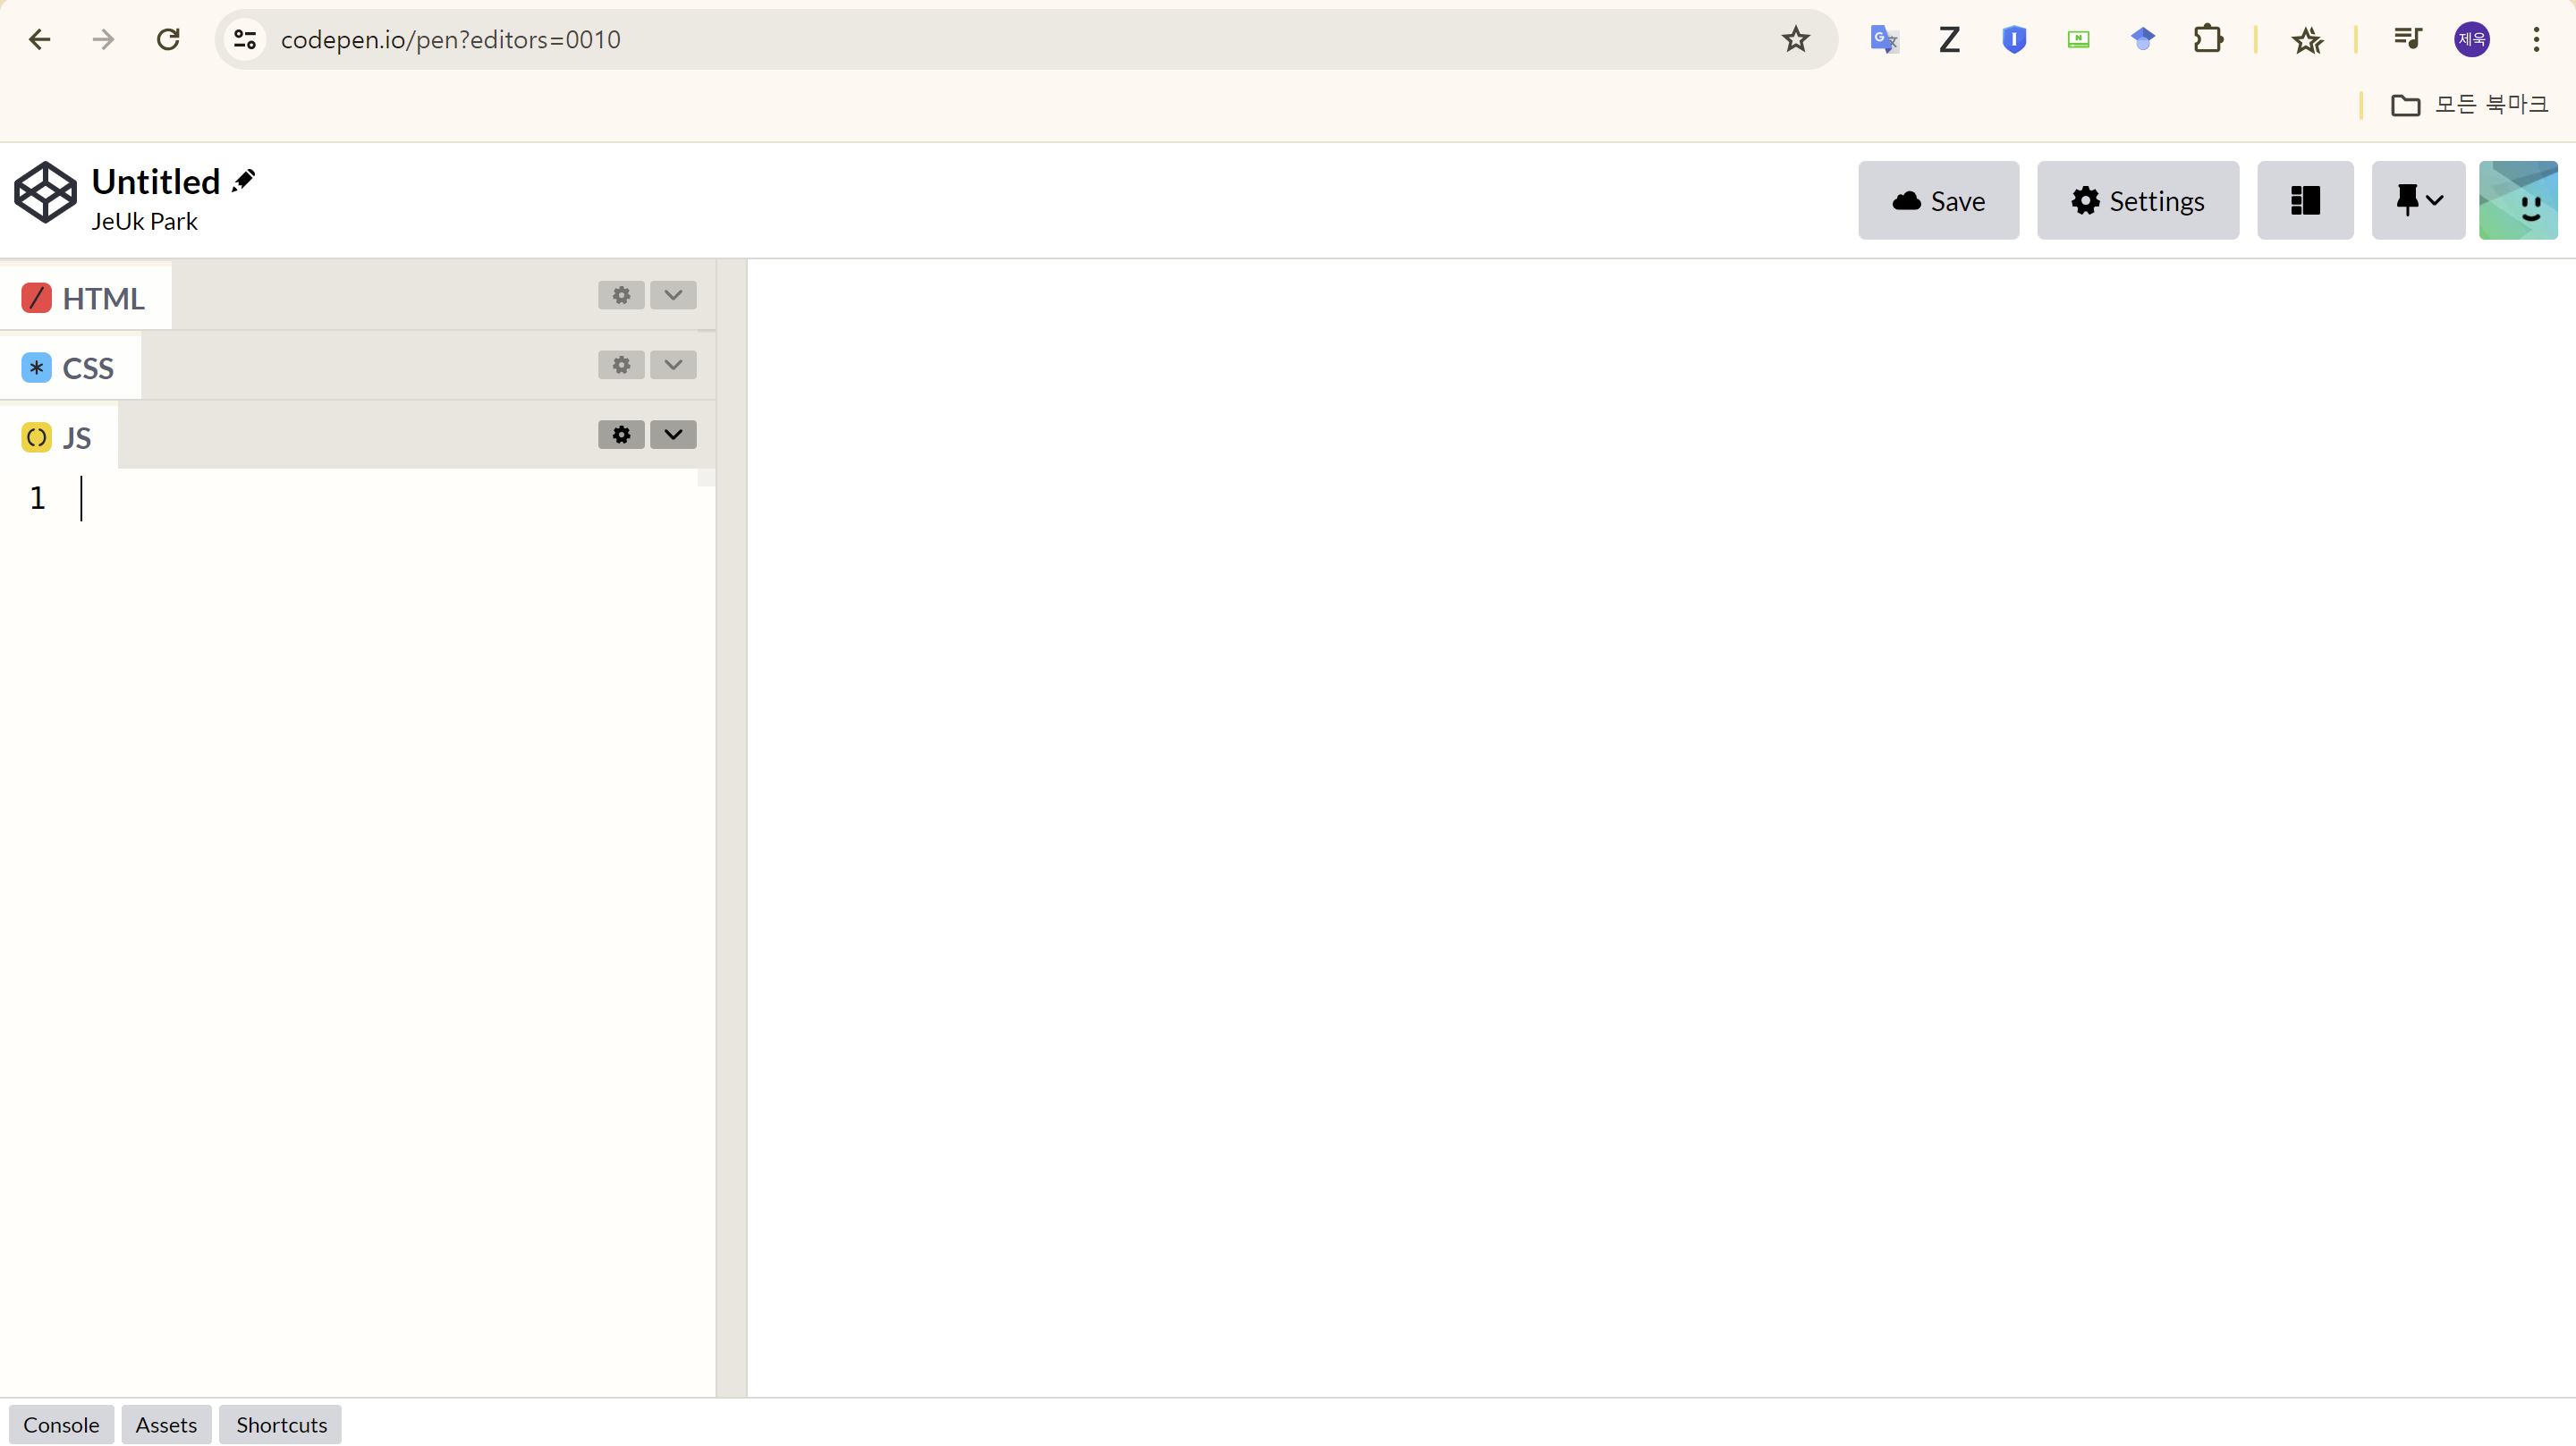Switch to the CSS editor tab
The width and height of the screenshot is (2576, 1446).
point(70,368)
